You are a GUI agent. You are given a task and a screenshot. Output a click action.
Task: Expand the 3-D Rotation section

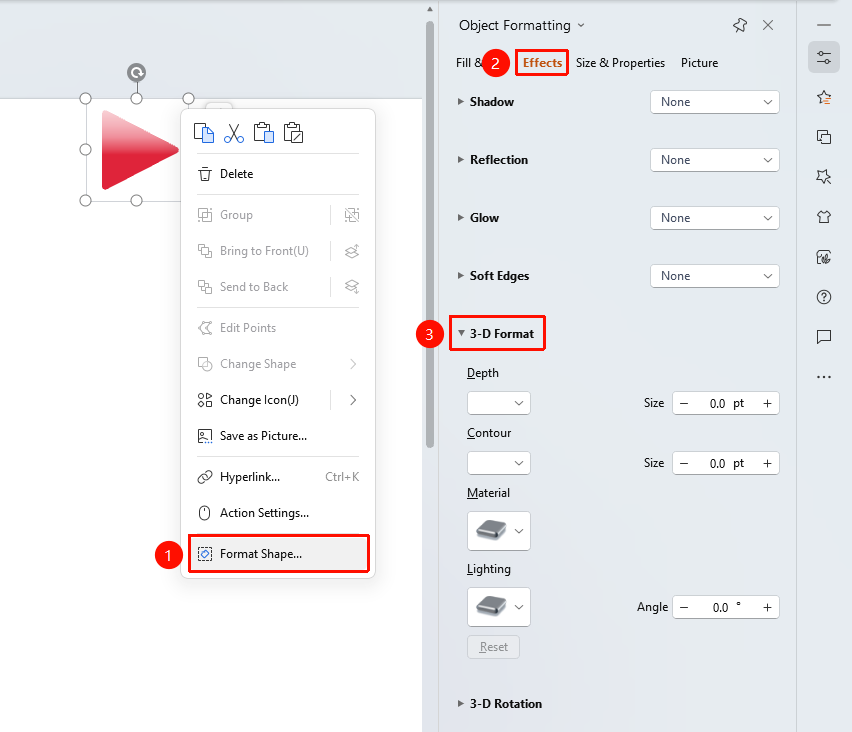[460, 704]
